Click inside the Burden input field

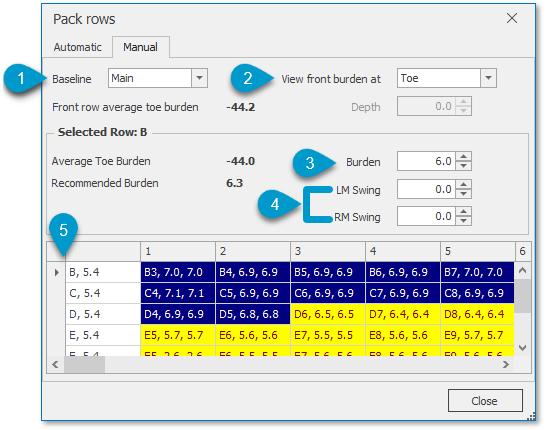click(426, 161)
